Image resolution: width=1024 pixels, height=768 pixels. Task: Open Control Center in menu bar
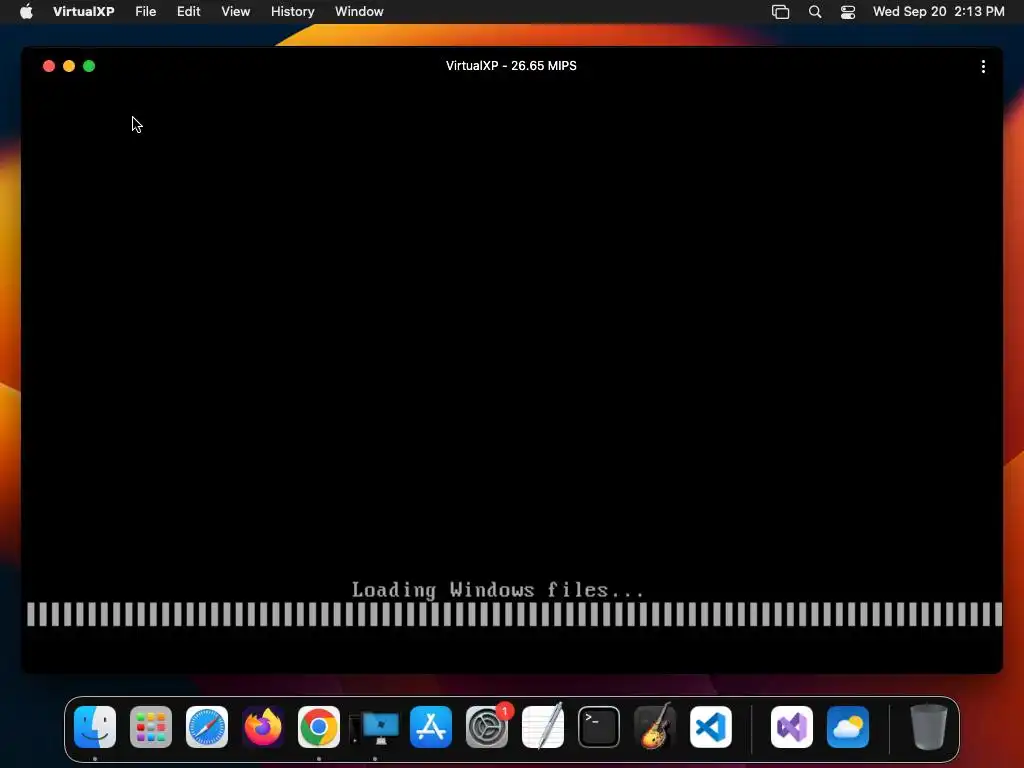(x=848, y=12)
